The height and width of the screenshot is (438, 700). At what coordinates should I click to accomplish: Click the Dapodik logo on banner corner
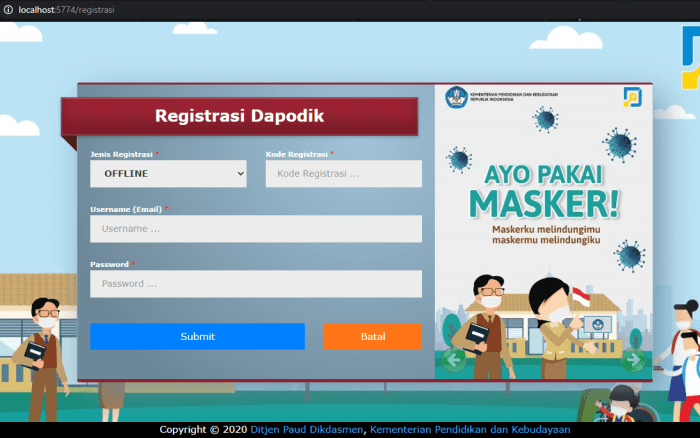[x=633, y=97]
